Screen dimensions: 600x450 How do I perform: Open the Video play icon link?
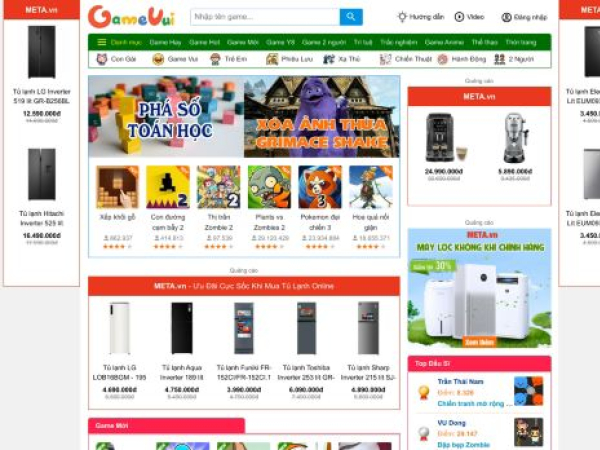pos(459,17)
